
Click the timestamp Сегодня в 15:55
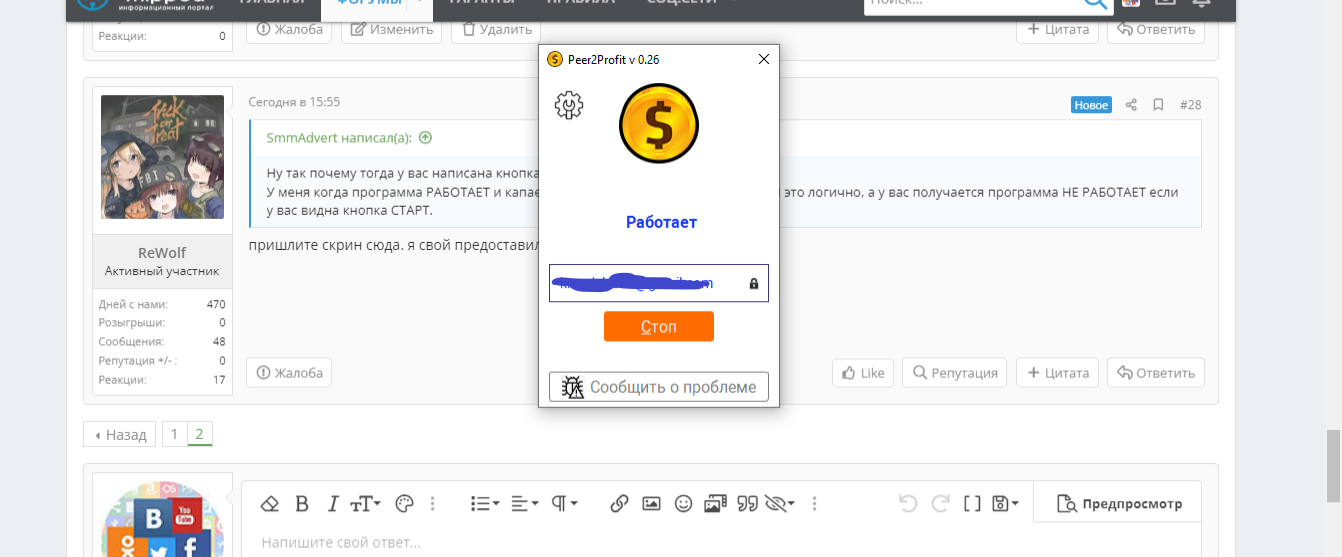[294, 102]
